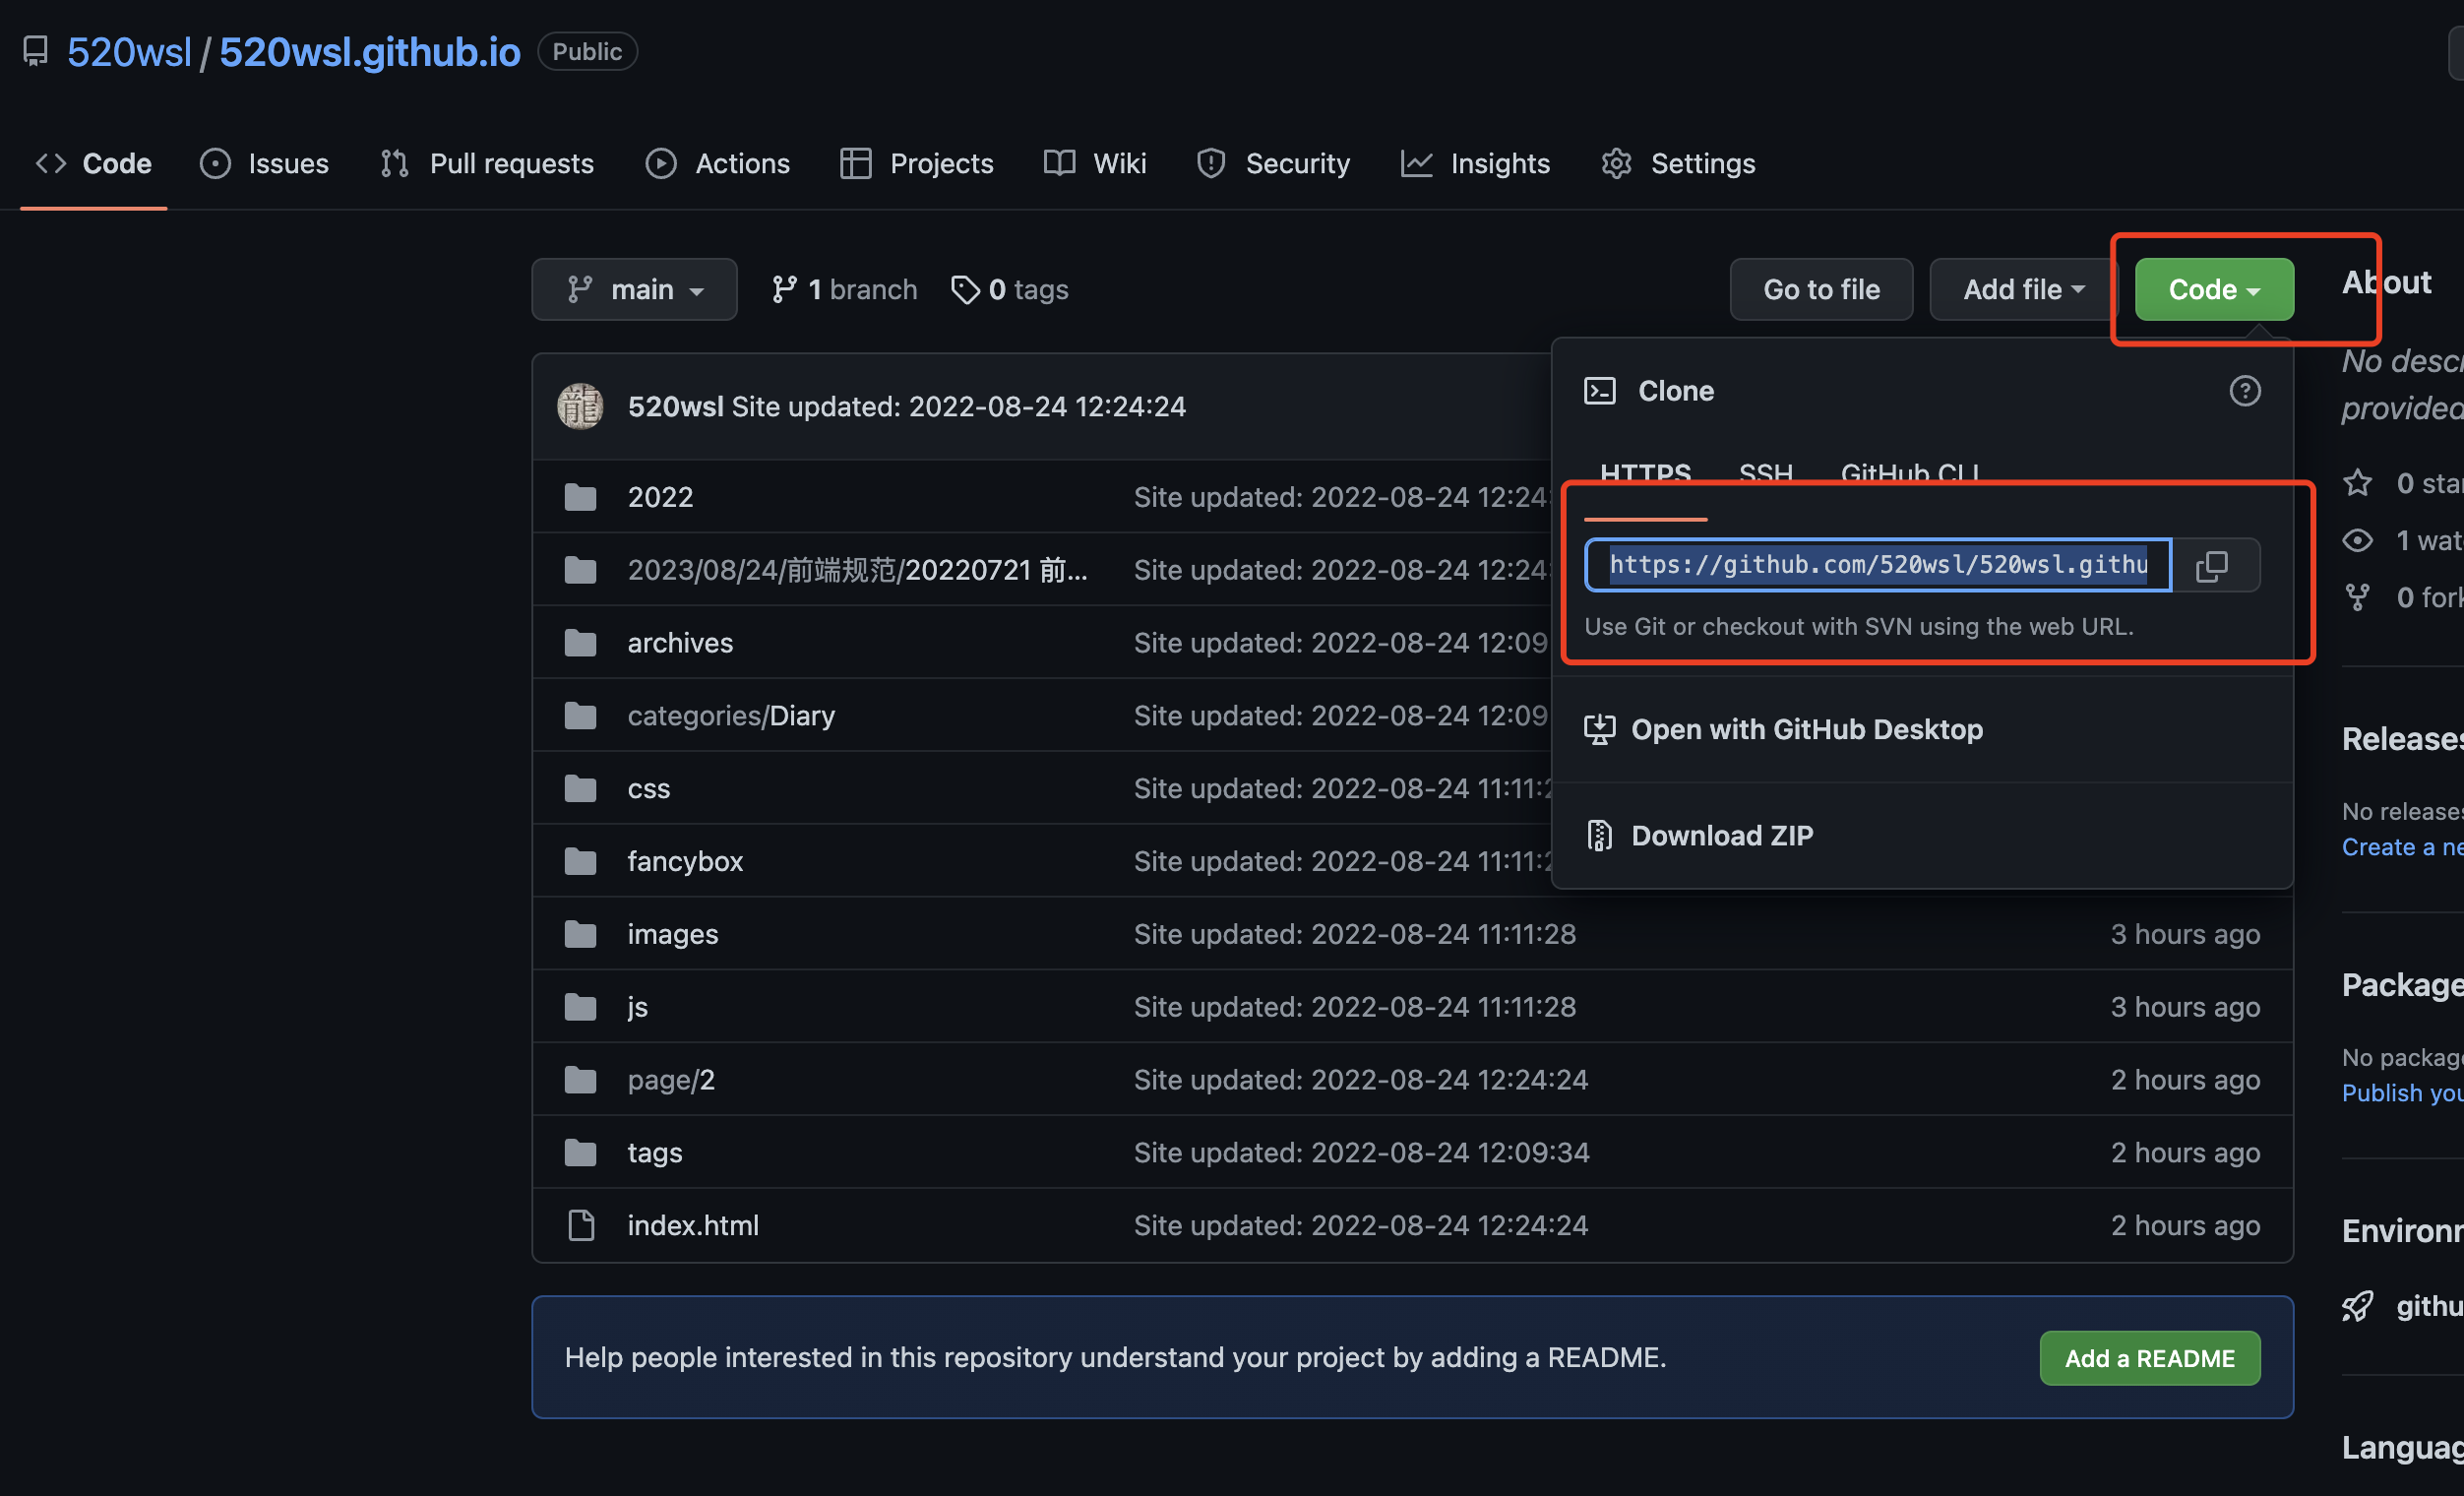Click the file icon next to index.html
Viewport: 2464px width, 1496px height.
[x=581, y=1225]
